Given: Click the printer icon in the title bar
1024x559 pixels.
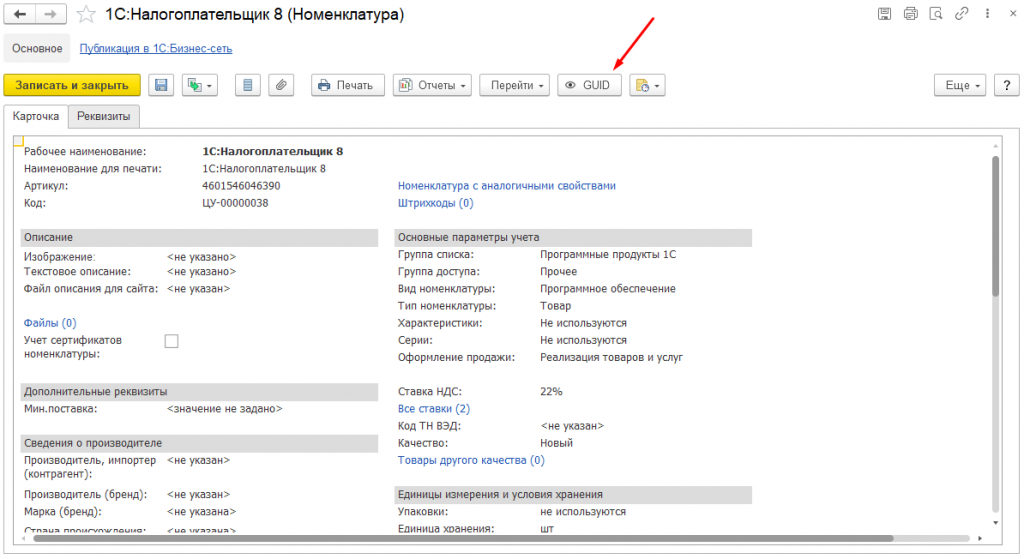Looking at the screenshot, I should pyautogui.click(x=910, y=14).
